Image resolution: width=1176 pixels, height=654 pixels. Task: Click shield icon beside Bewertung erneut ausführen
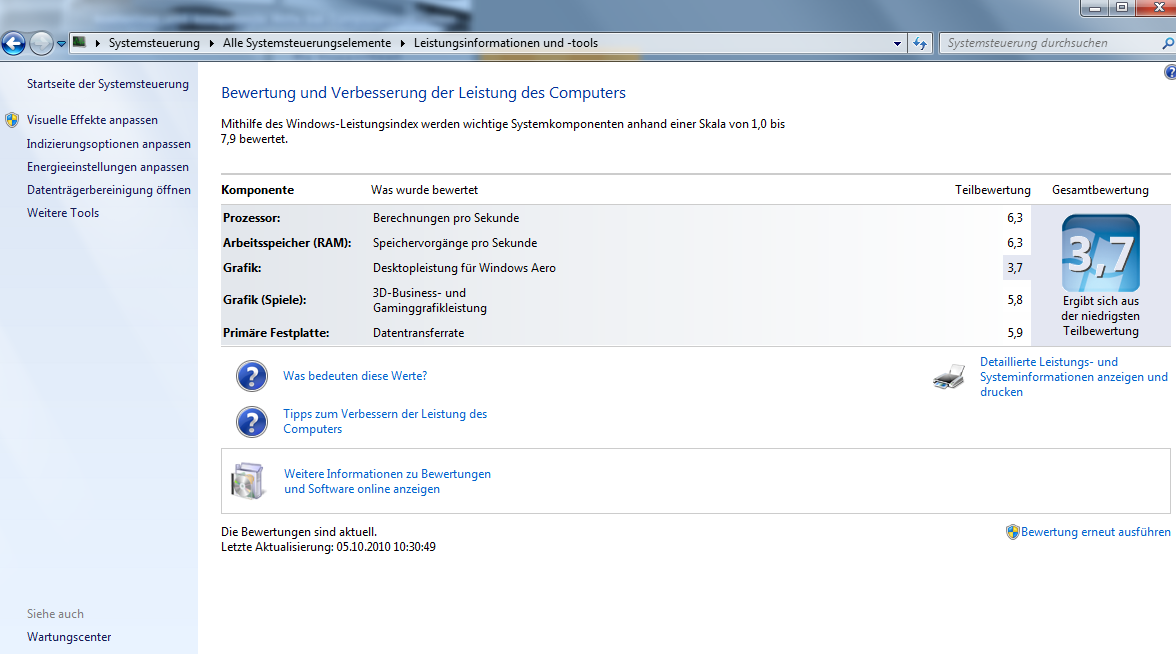(1012, 532)
